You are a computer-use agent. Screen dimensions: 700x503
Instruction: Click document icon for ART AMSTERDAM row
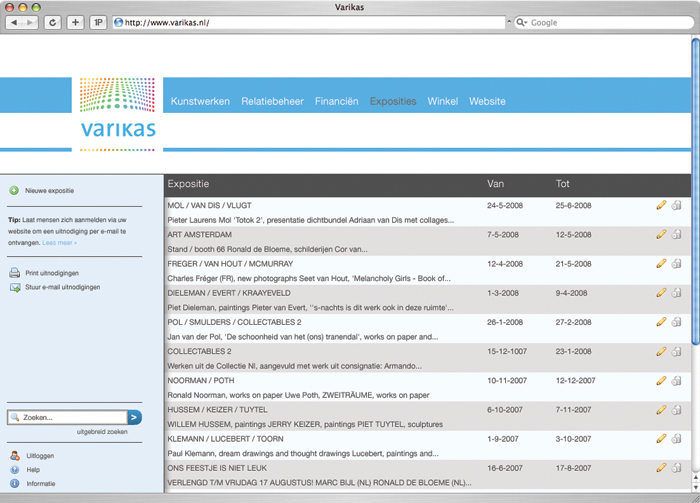(x=677, y=234)
